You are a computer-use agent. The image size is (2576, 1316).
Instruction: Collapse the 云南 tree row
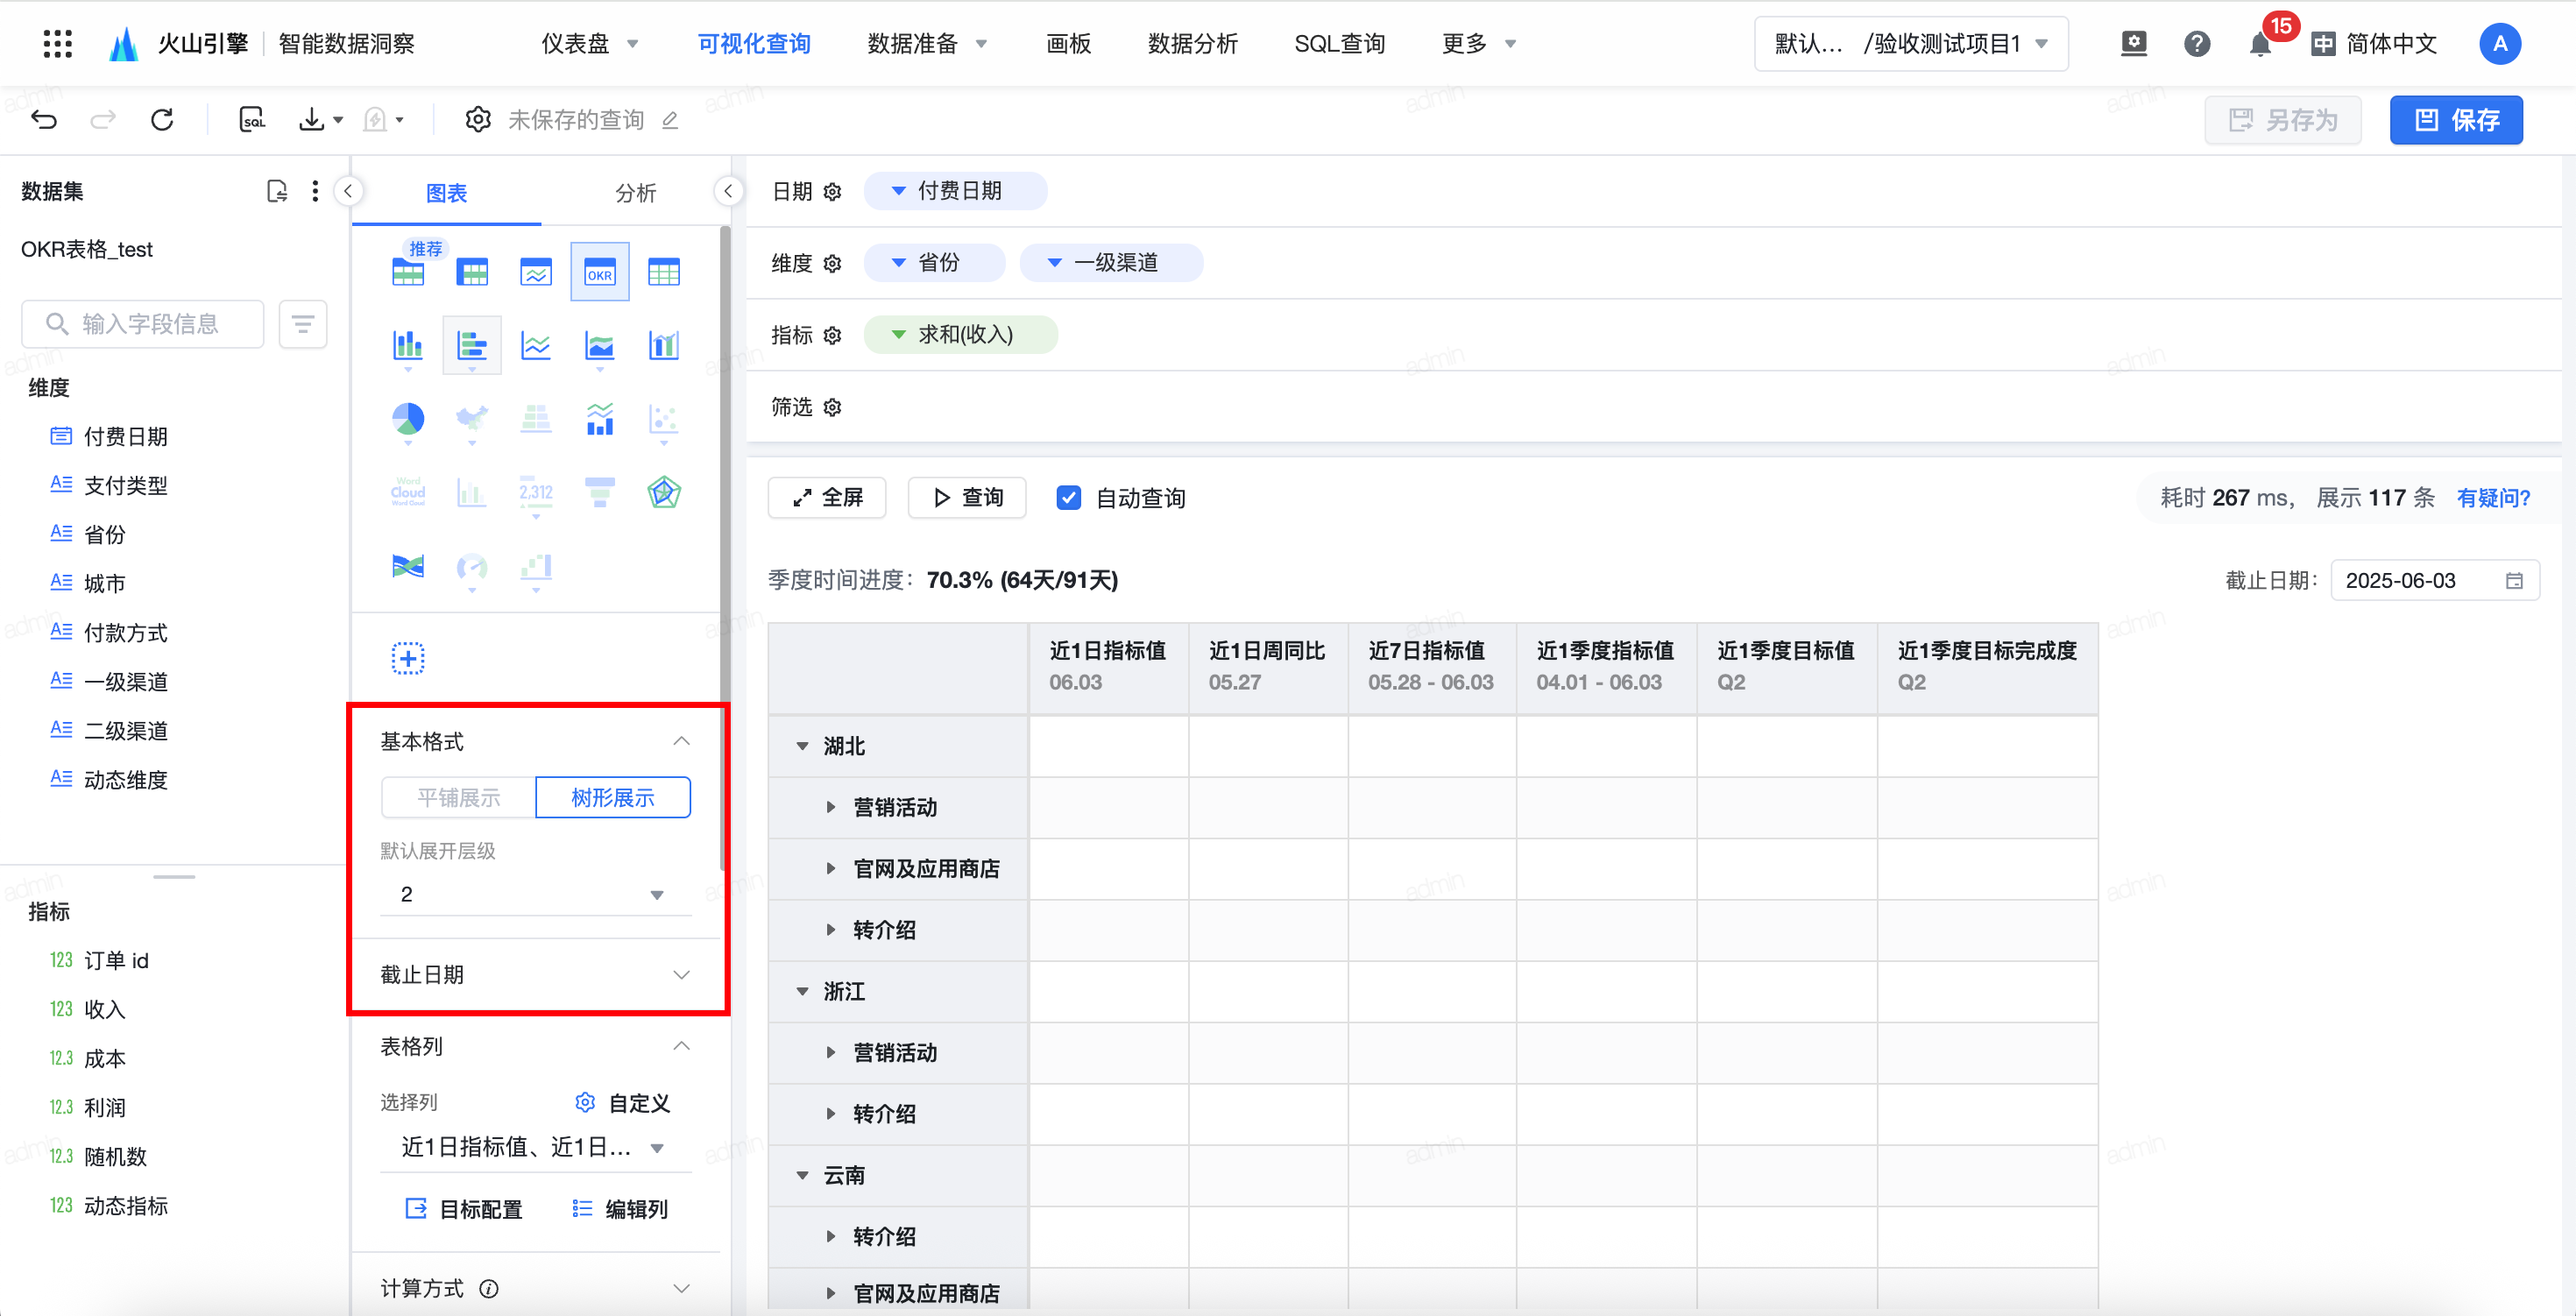802,1176
